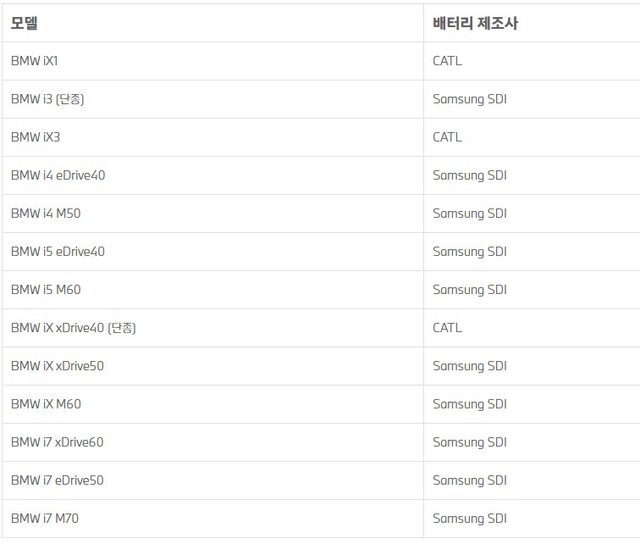Click the BMW iX M60 cell
The image size is (640, 544).
pyautogui.click(x=46, y=404)
